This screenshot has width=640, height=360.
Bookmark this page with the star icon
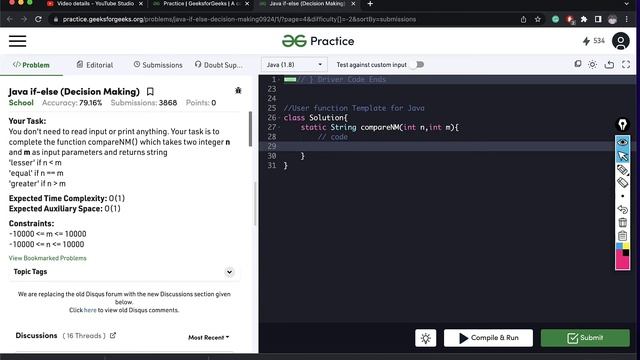(538, 19)
